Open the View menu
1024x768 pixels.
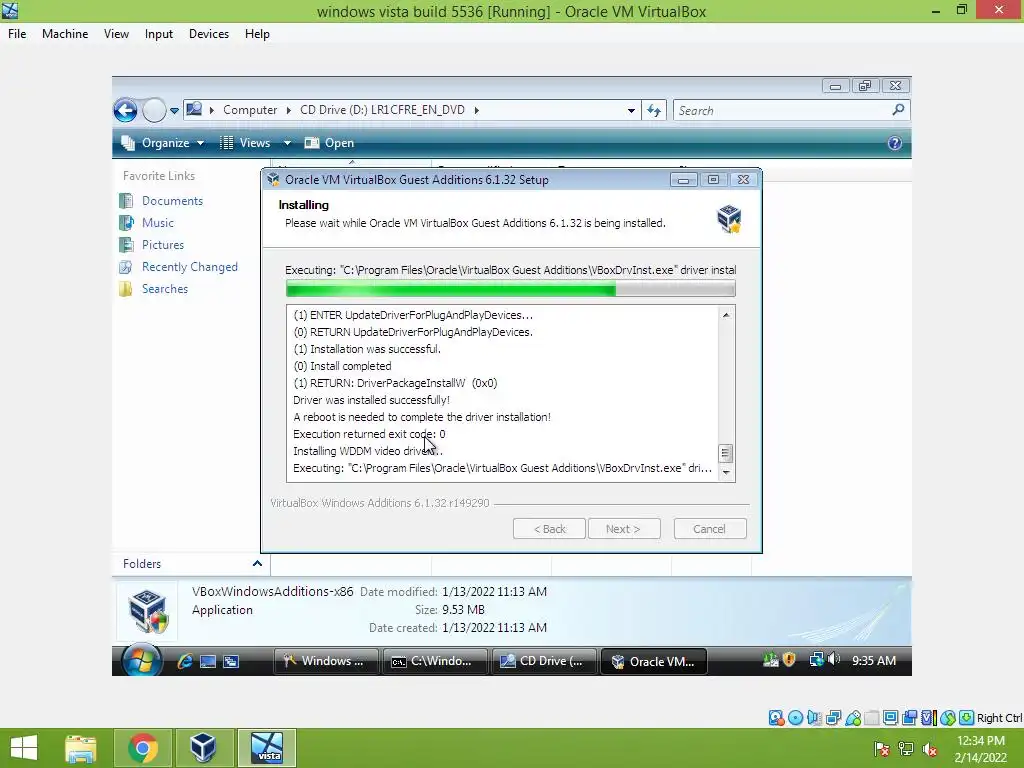point(116,34)
